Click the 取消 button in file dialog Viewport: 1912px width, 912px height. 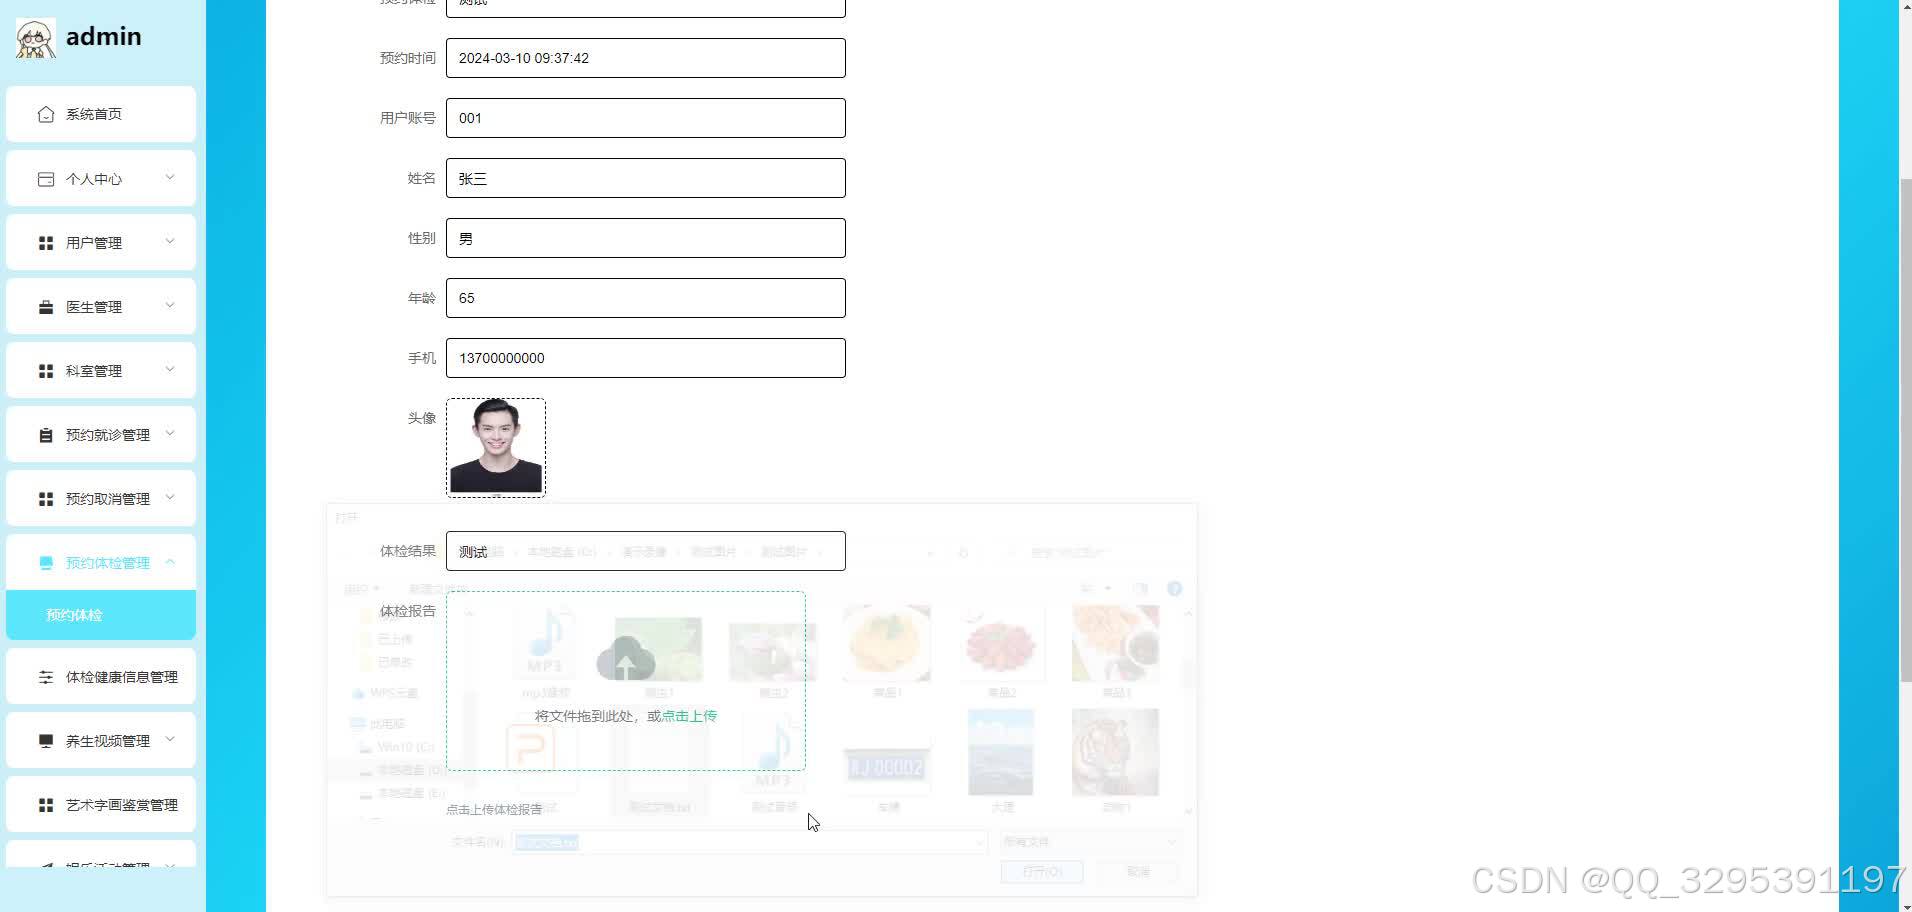click(1138, 872)
